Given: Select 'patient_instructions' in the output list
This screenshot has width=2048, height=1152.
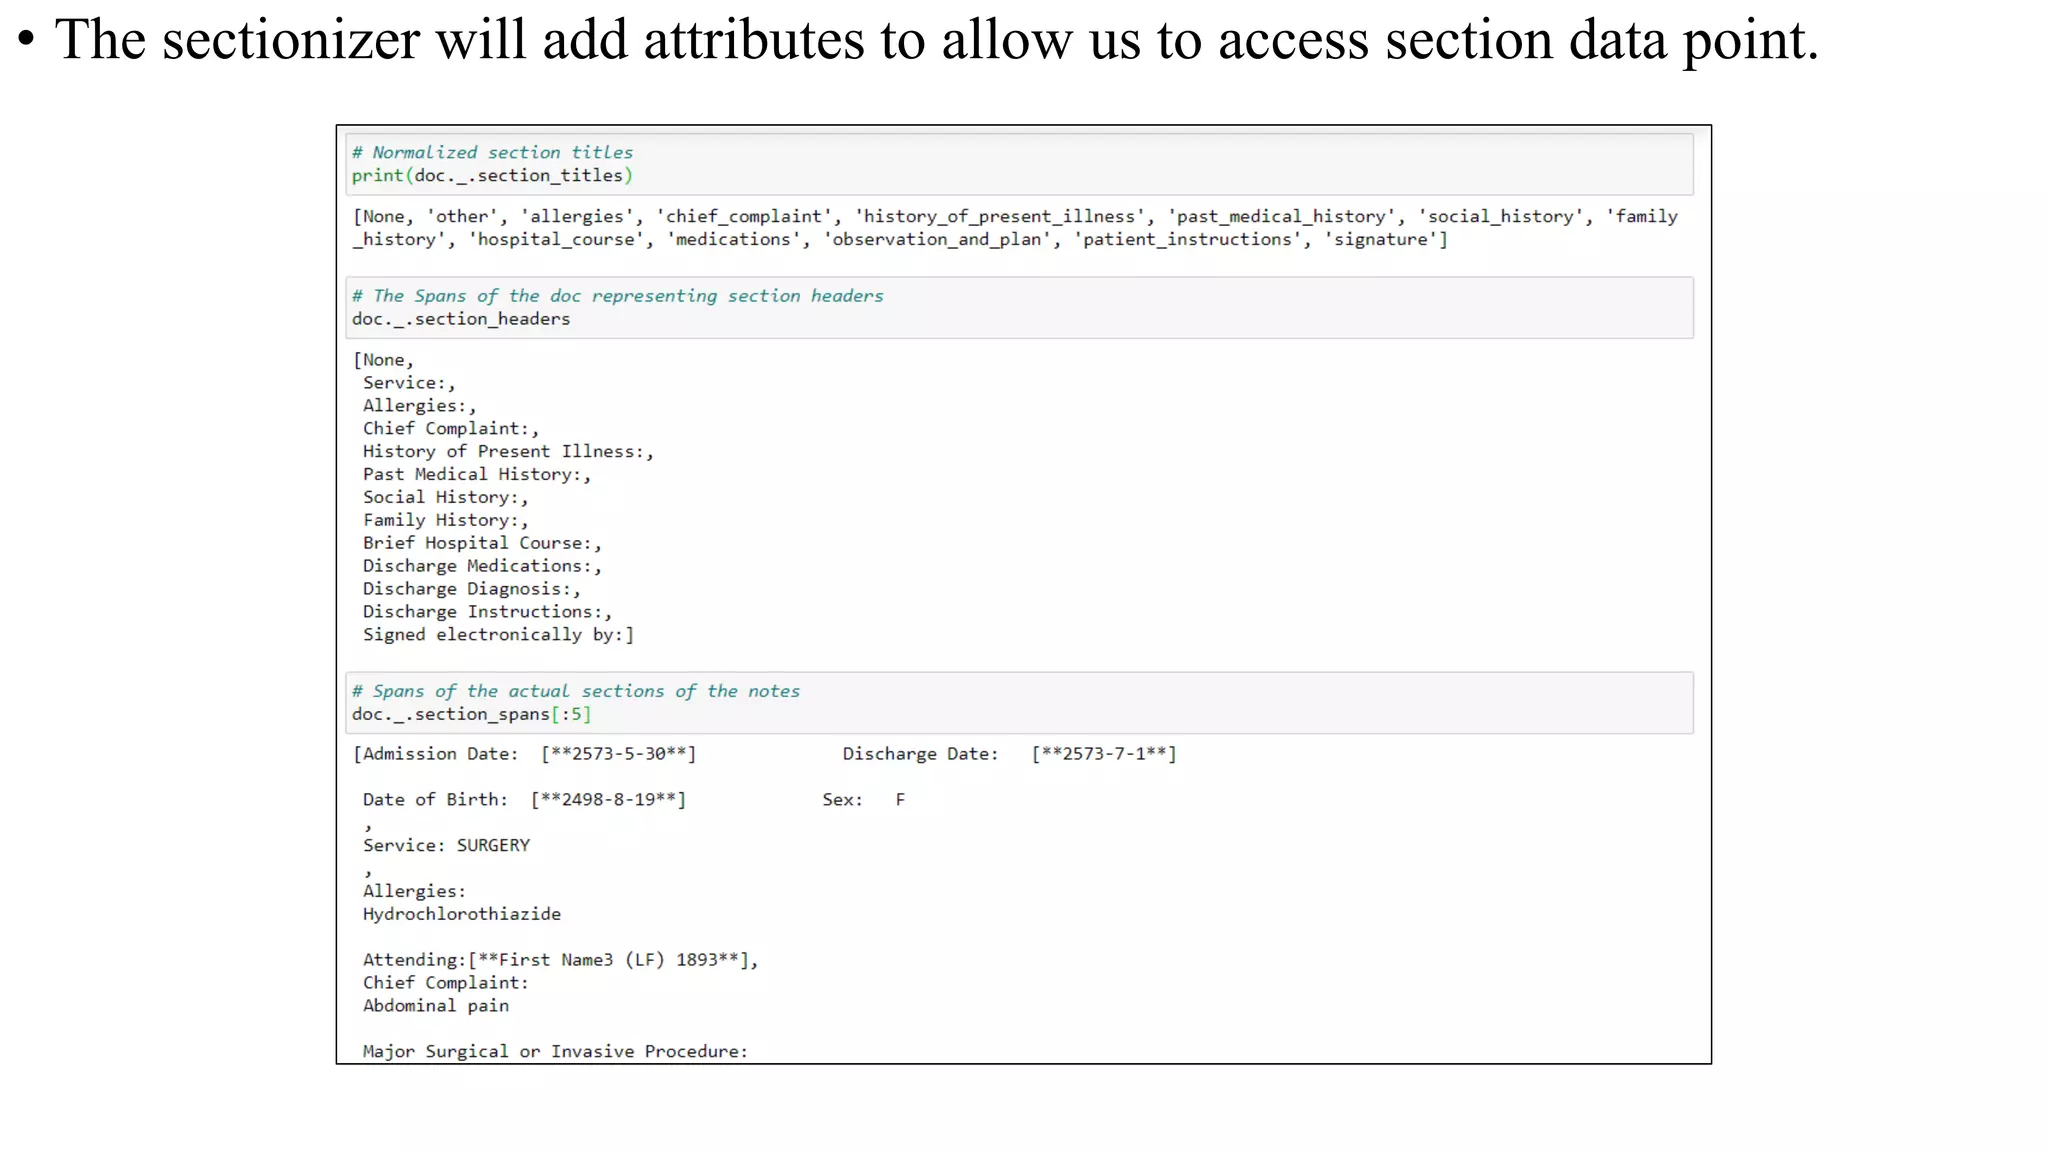Looking at the screenshot, I should coord(1187,239).
